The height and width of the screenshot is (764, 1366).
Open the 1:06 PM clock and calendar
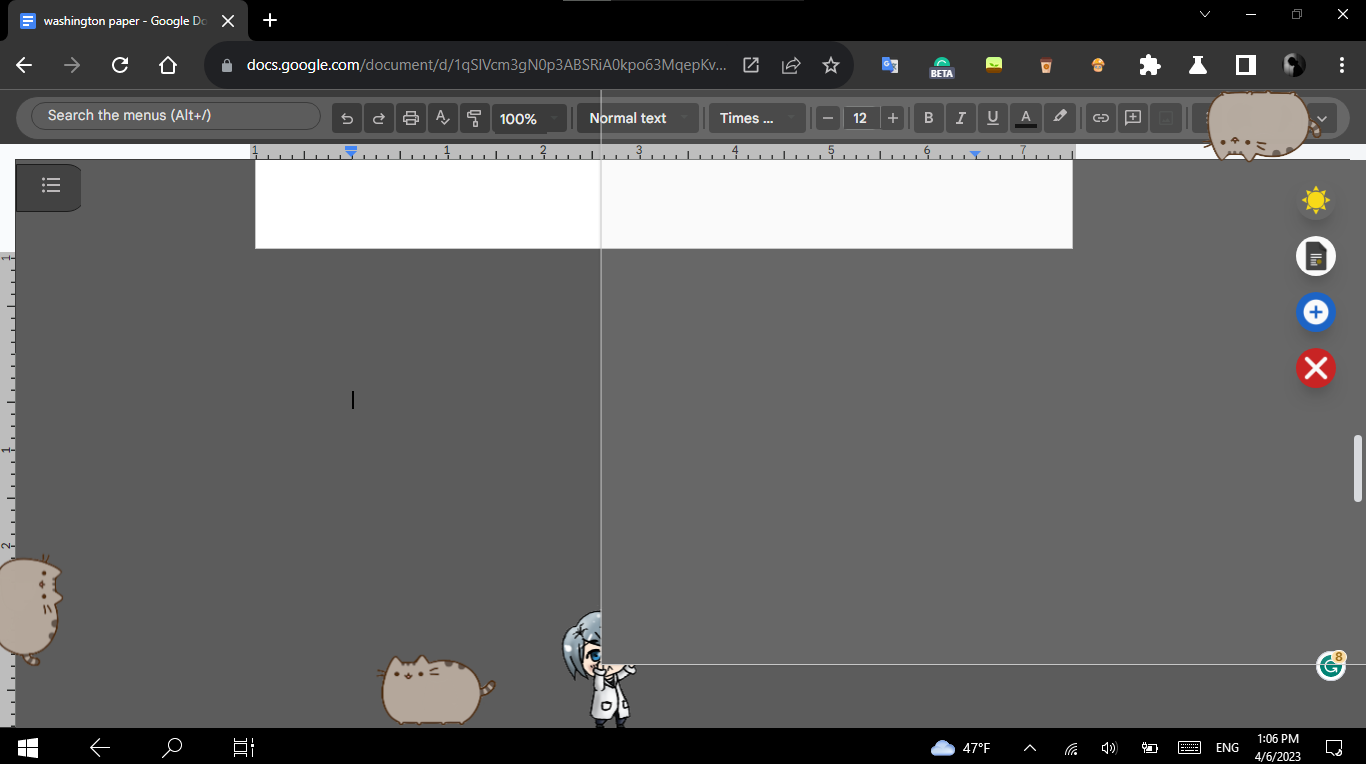click(x=1279, y=747)
